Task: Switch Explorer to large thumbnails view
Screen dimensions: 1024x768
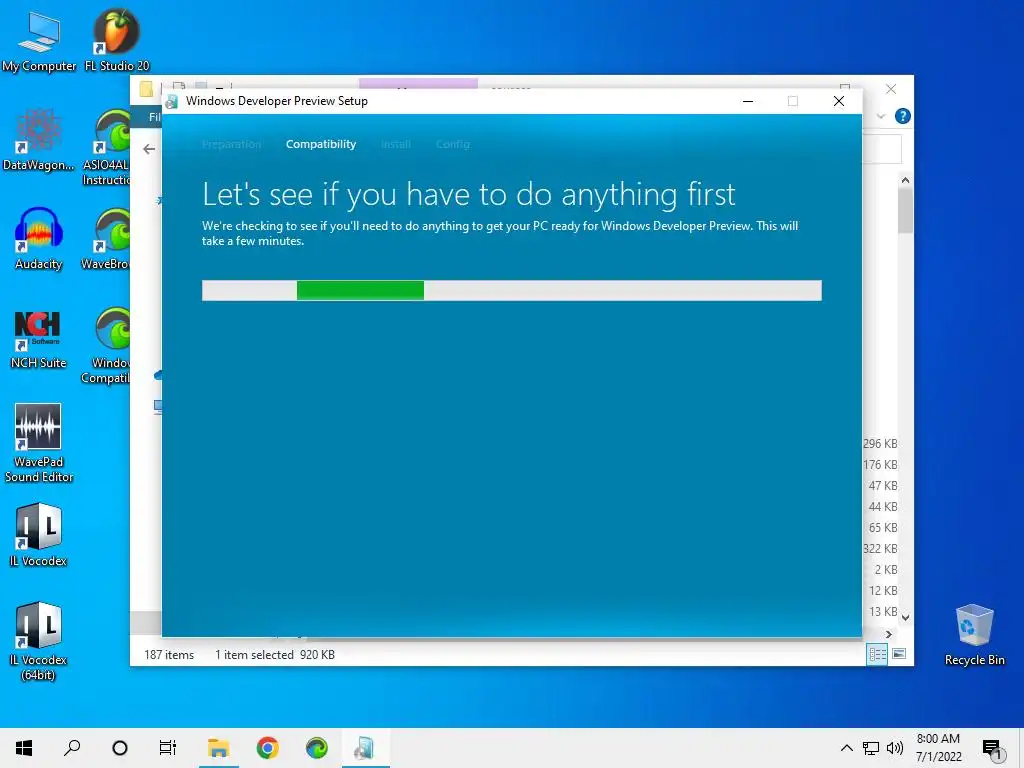Action: [899, 654]
